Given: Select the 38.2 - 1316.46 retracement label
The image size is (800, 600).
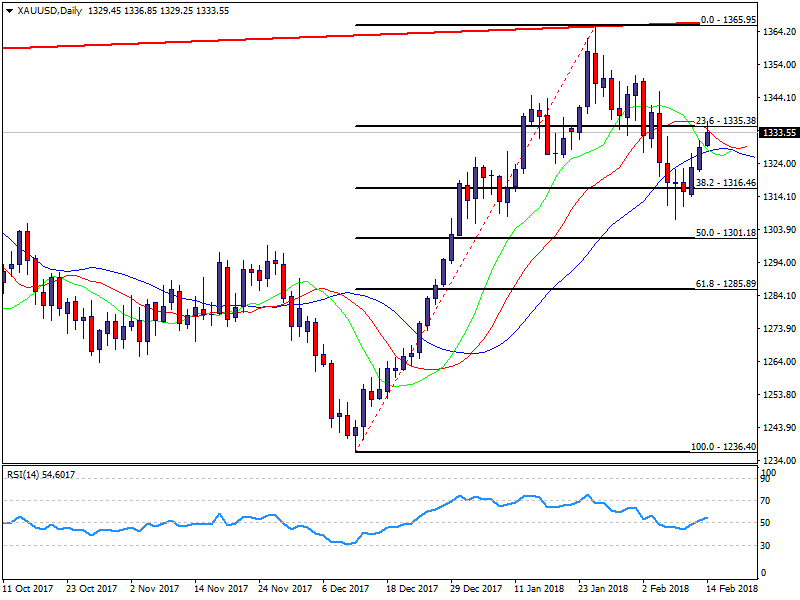Looking at the screenshot, I should (x=725, y=183).
